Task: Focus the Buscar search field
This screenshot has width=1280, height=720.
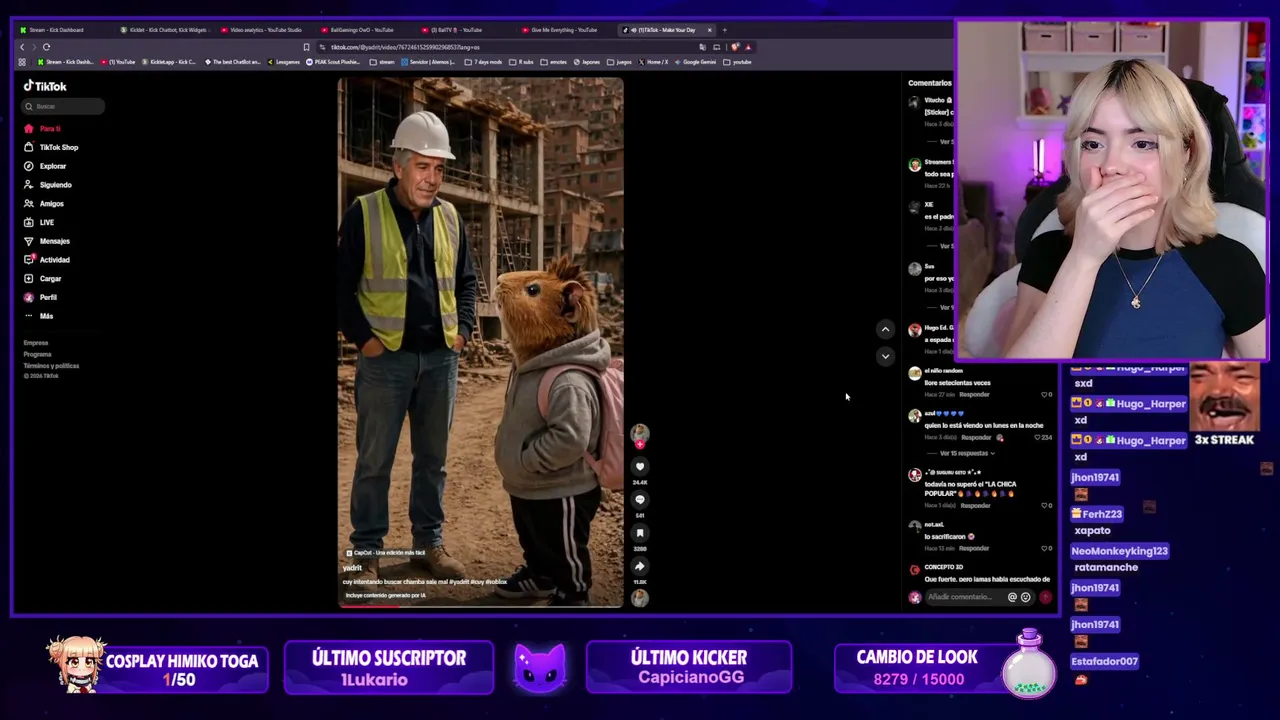Action: click(64, 106)
